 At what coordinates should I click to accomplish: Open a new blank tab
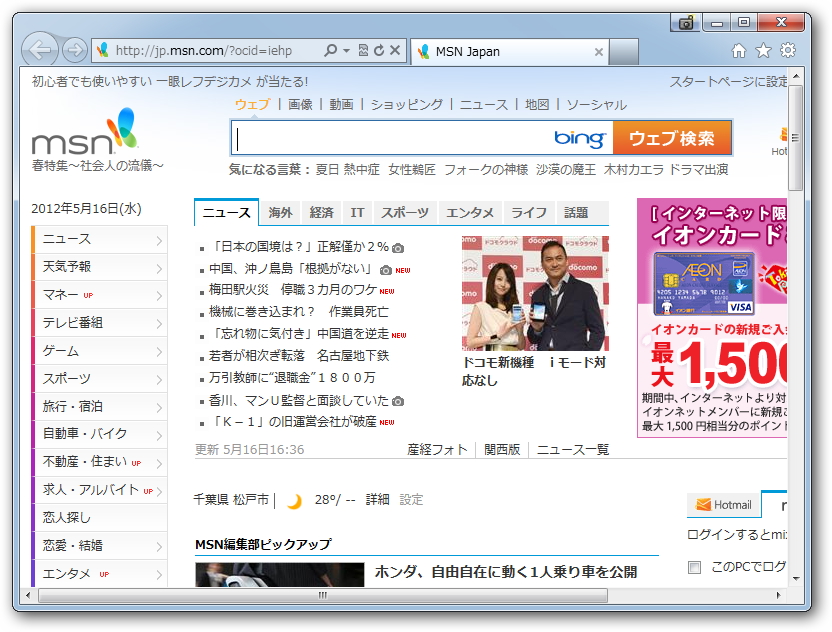pyautogui.click(x=623, y=51)
